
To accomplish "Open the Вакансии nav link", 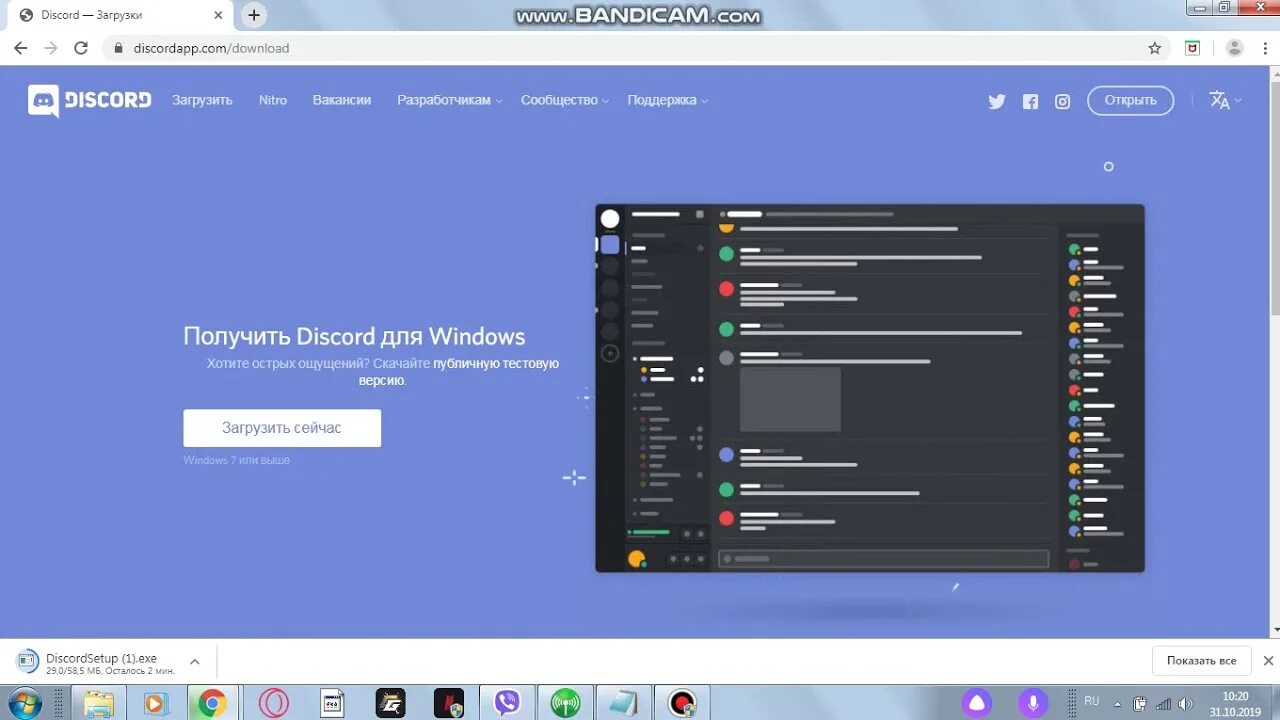I will tap(342, 100).
